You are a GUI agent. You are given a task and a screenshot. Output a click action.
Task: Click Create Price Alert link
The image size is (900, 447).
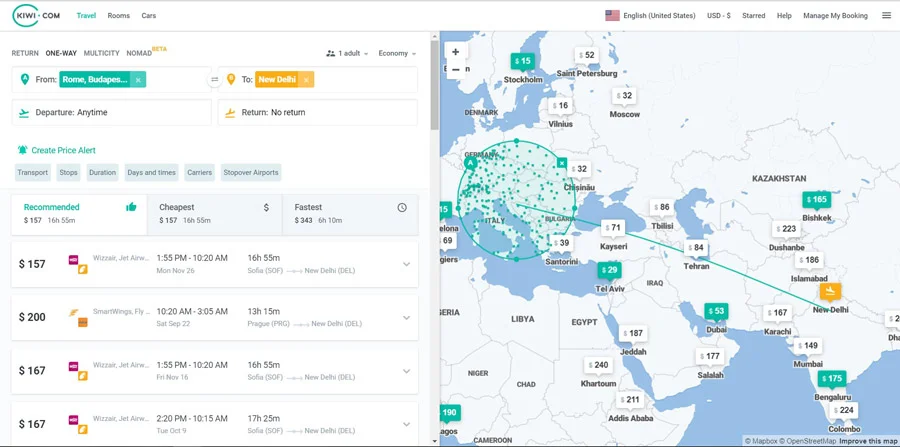tap(63, 150)
